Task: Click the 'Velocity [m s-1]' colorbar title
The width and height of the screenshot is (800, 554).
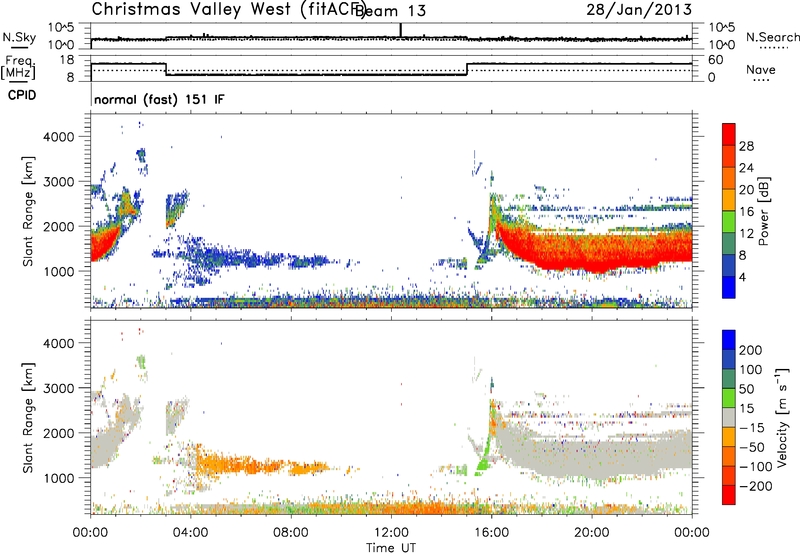Action: (x=782, y=417)
